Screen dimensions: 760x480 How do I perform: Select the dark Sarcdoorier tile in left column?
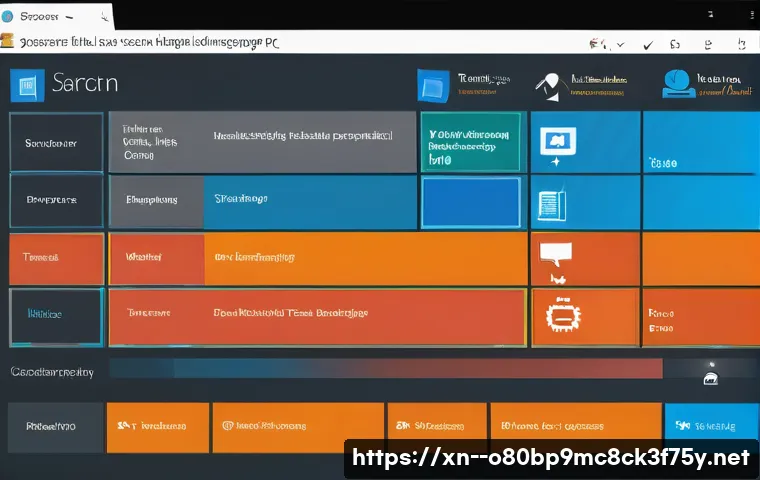56,143
